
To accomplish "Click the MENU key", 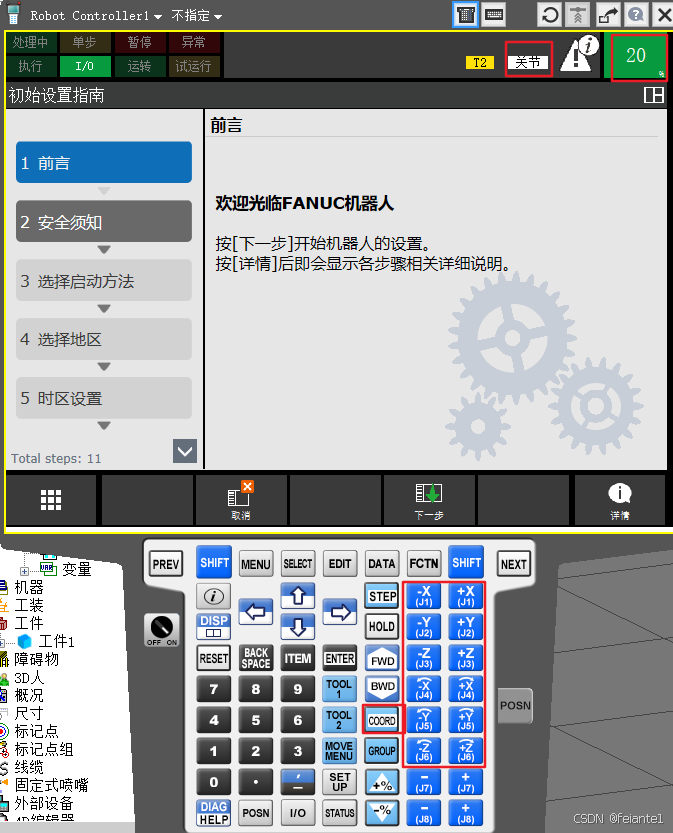I will coord(256,564).
